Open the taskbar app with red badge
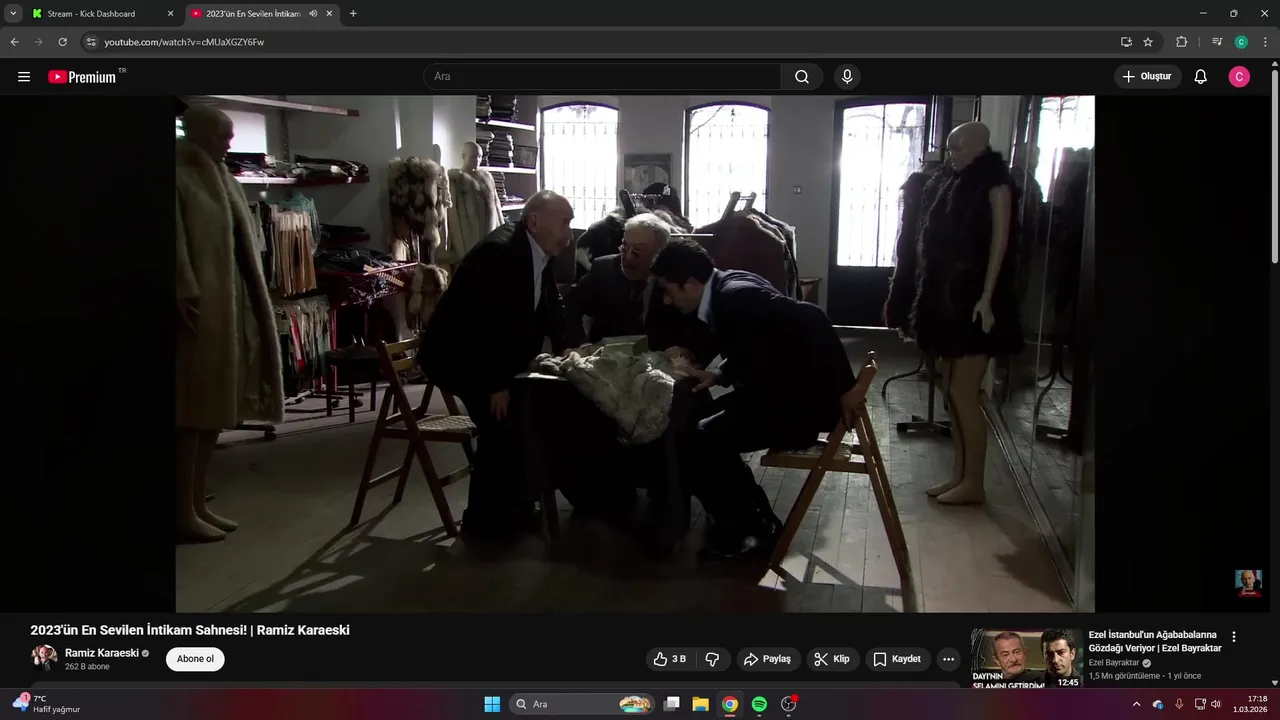The image size is (1280, 720). click(788, 704)
